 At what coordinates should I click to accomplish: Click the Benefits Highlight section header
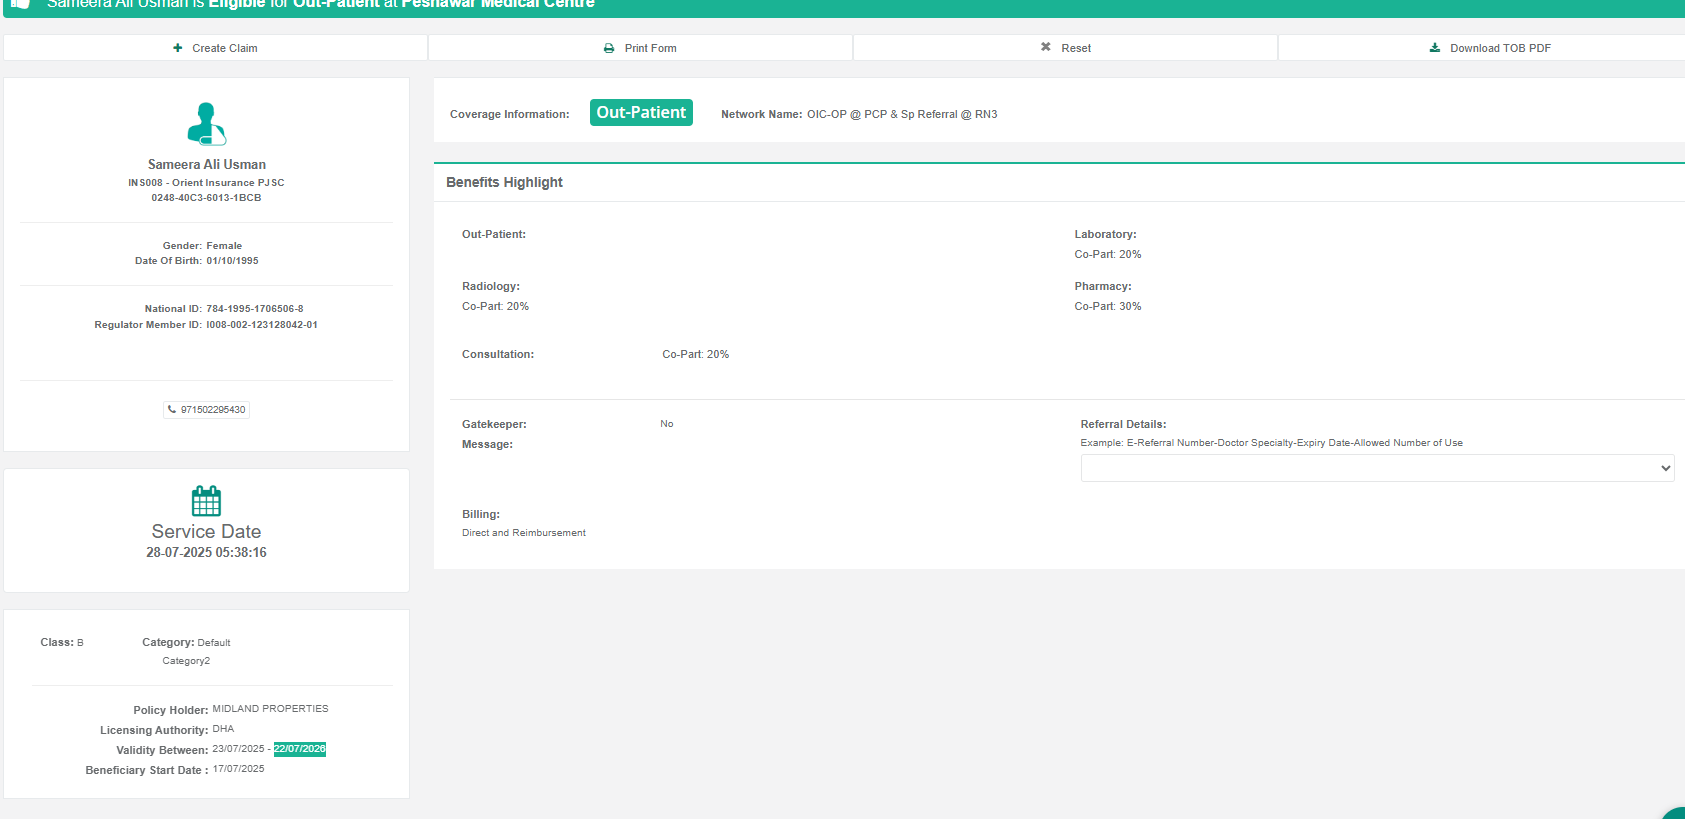504,182
